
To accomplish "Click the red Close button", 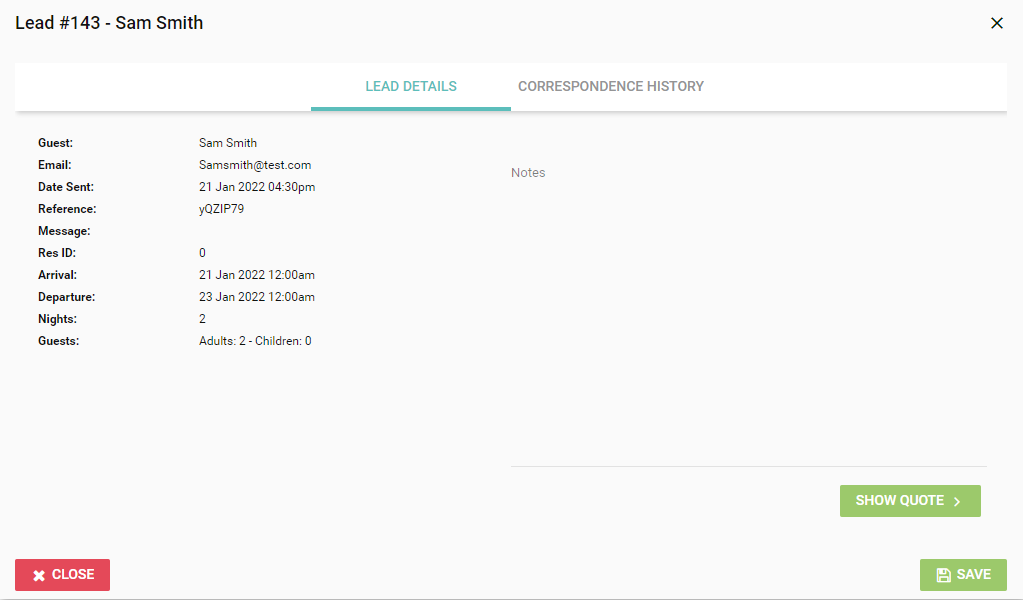I will [x=62, y=575].
